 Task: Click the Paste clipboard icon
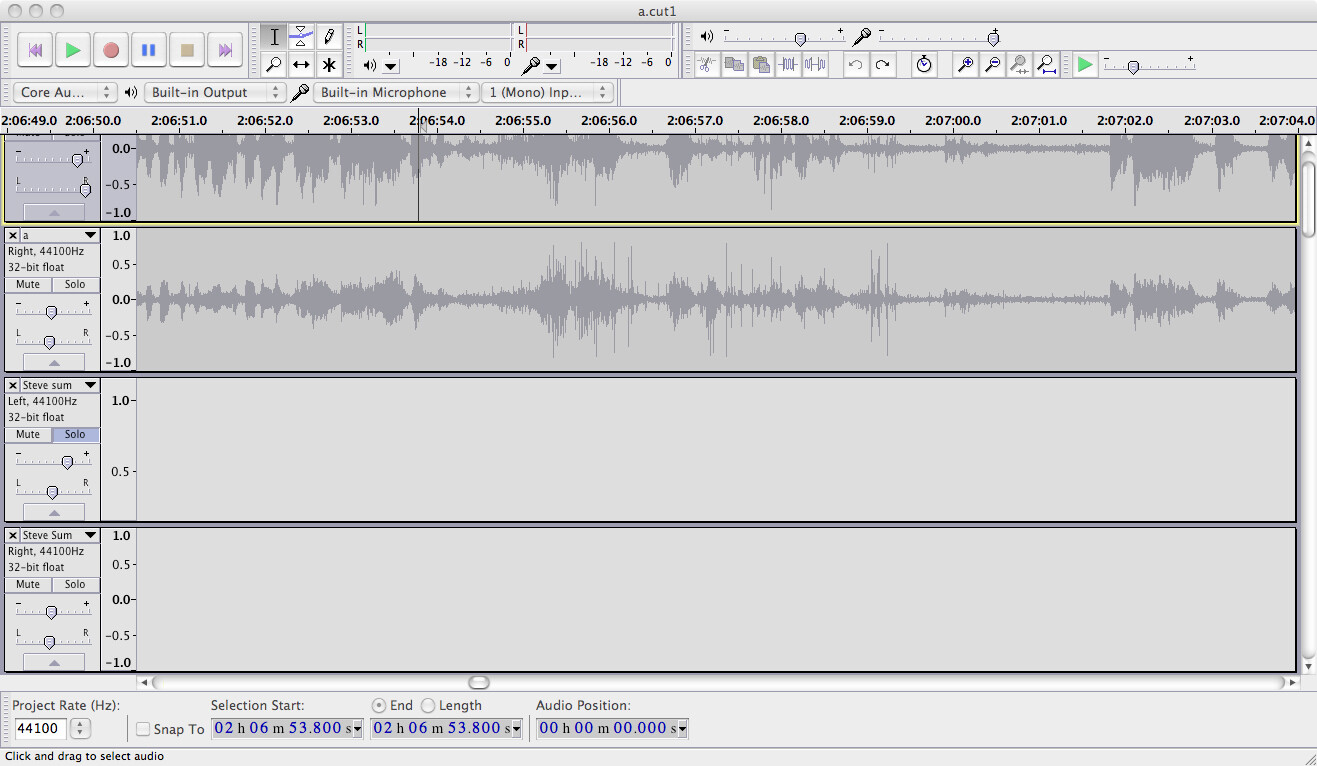pos(761,65)
